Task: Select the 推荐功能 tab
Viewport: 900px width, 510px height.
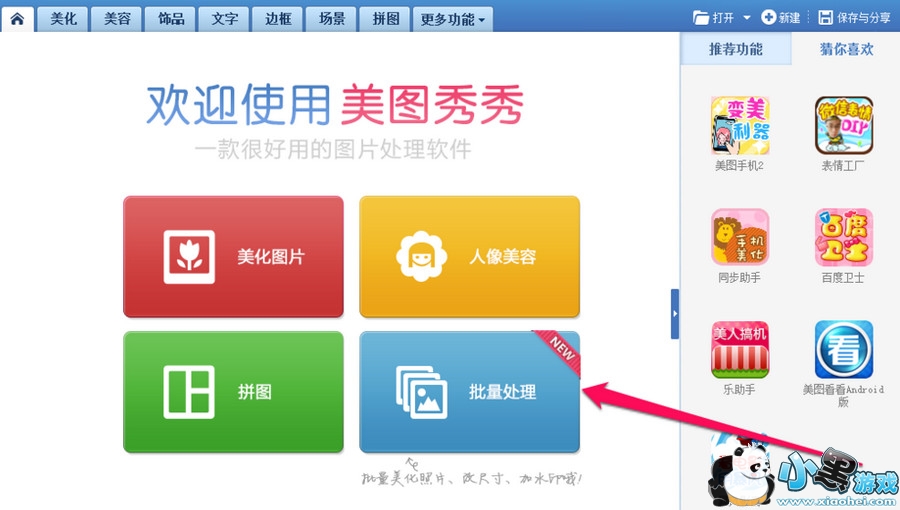Action: pos(736,49)
